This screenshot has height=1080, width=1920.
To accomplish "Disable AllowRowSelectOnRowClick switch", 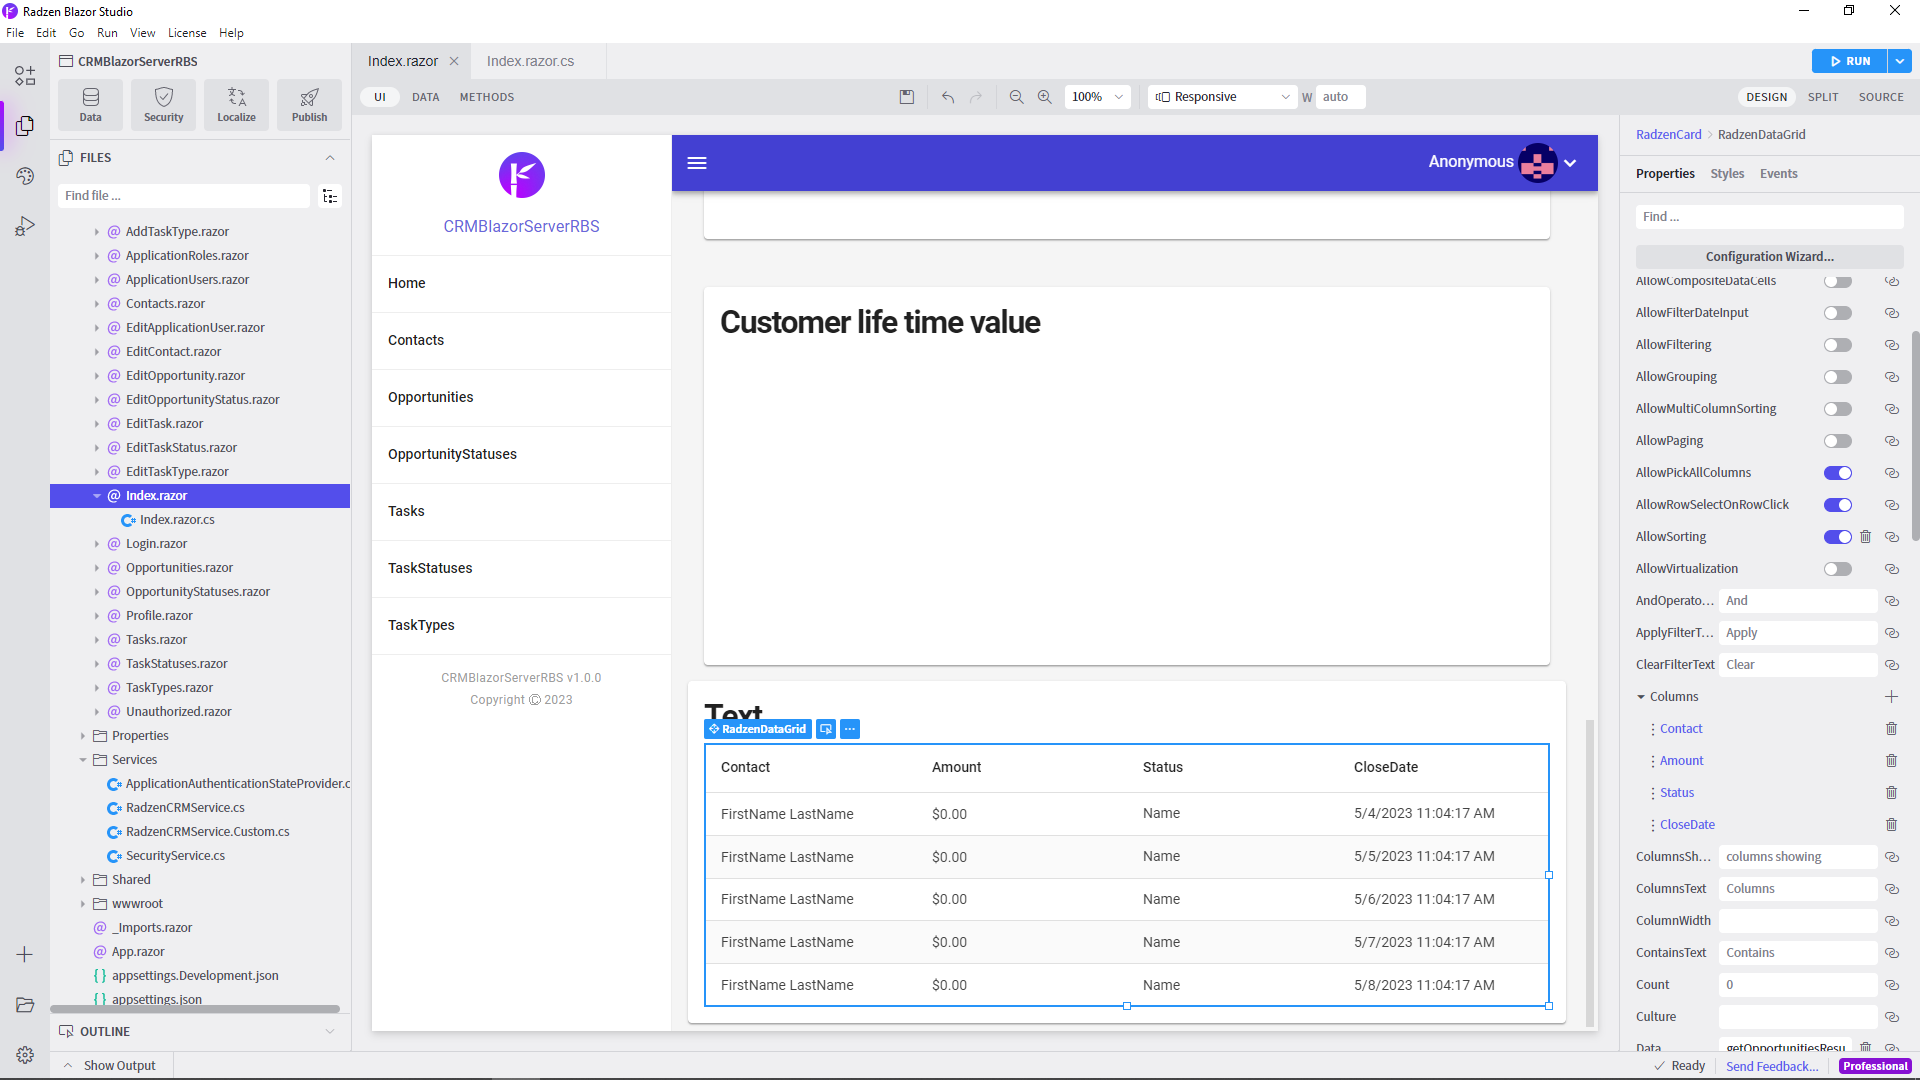I will pos(1837,505).
